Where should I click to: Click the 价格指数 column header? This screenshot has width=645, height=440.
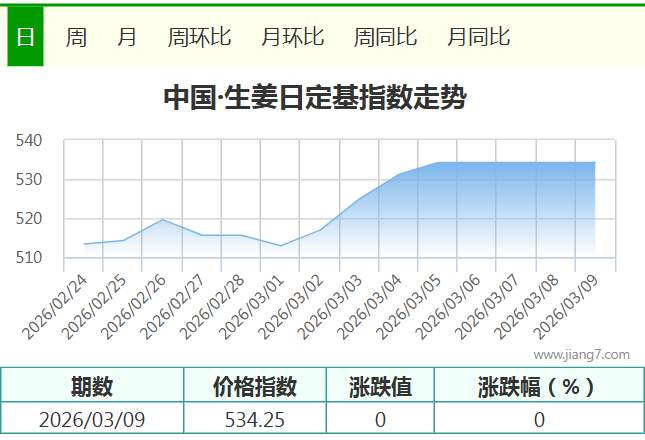point(255,386)
